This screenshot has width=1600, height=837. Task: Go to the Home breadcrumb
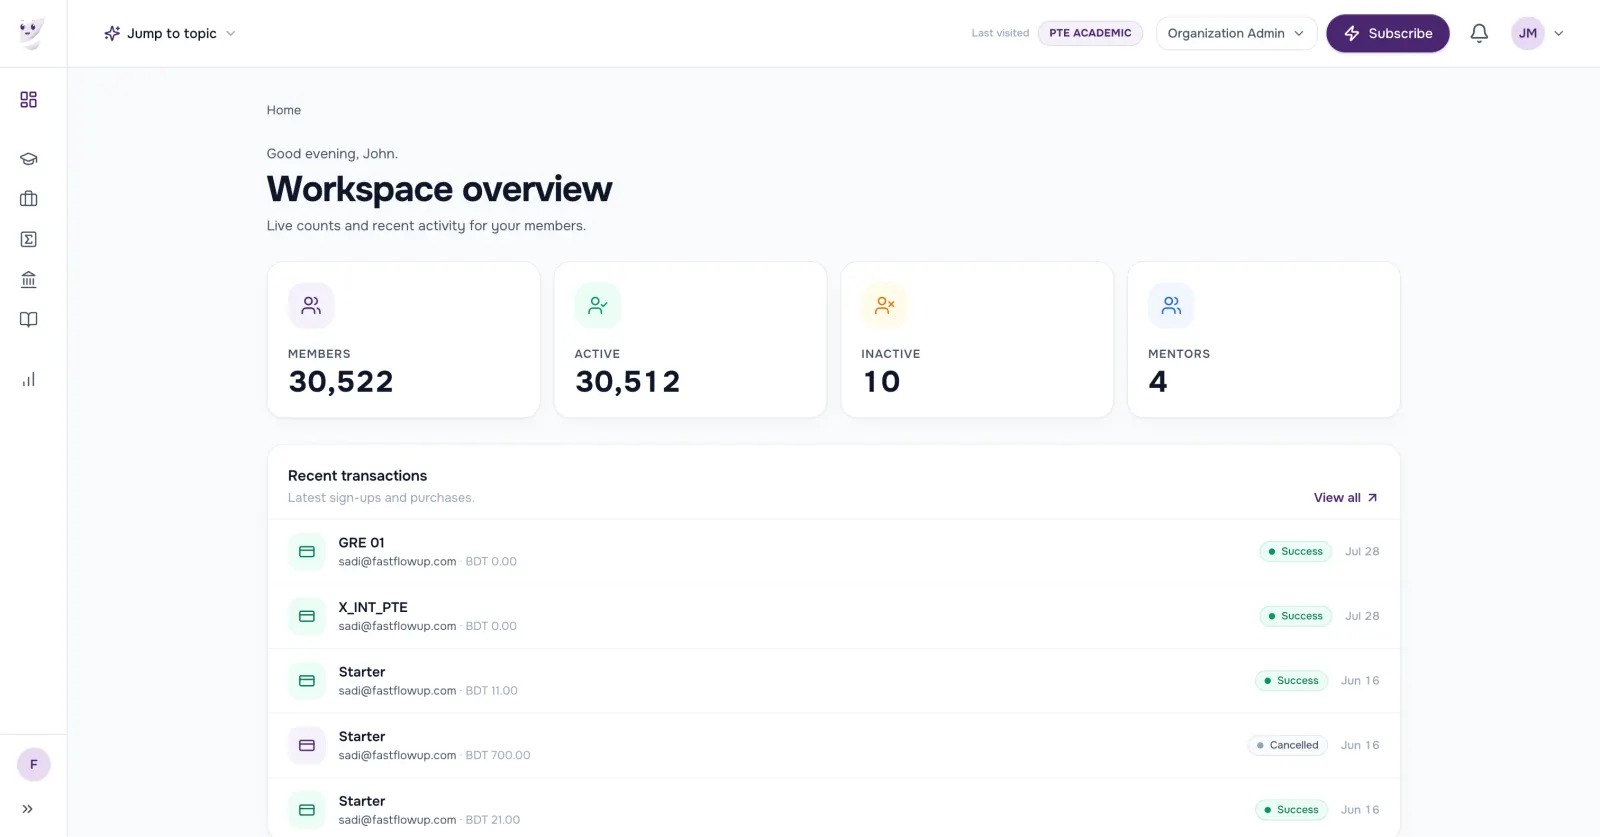284,110
